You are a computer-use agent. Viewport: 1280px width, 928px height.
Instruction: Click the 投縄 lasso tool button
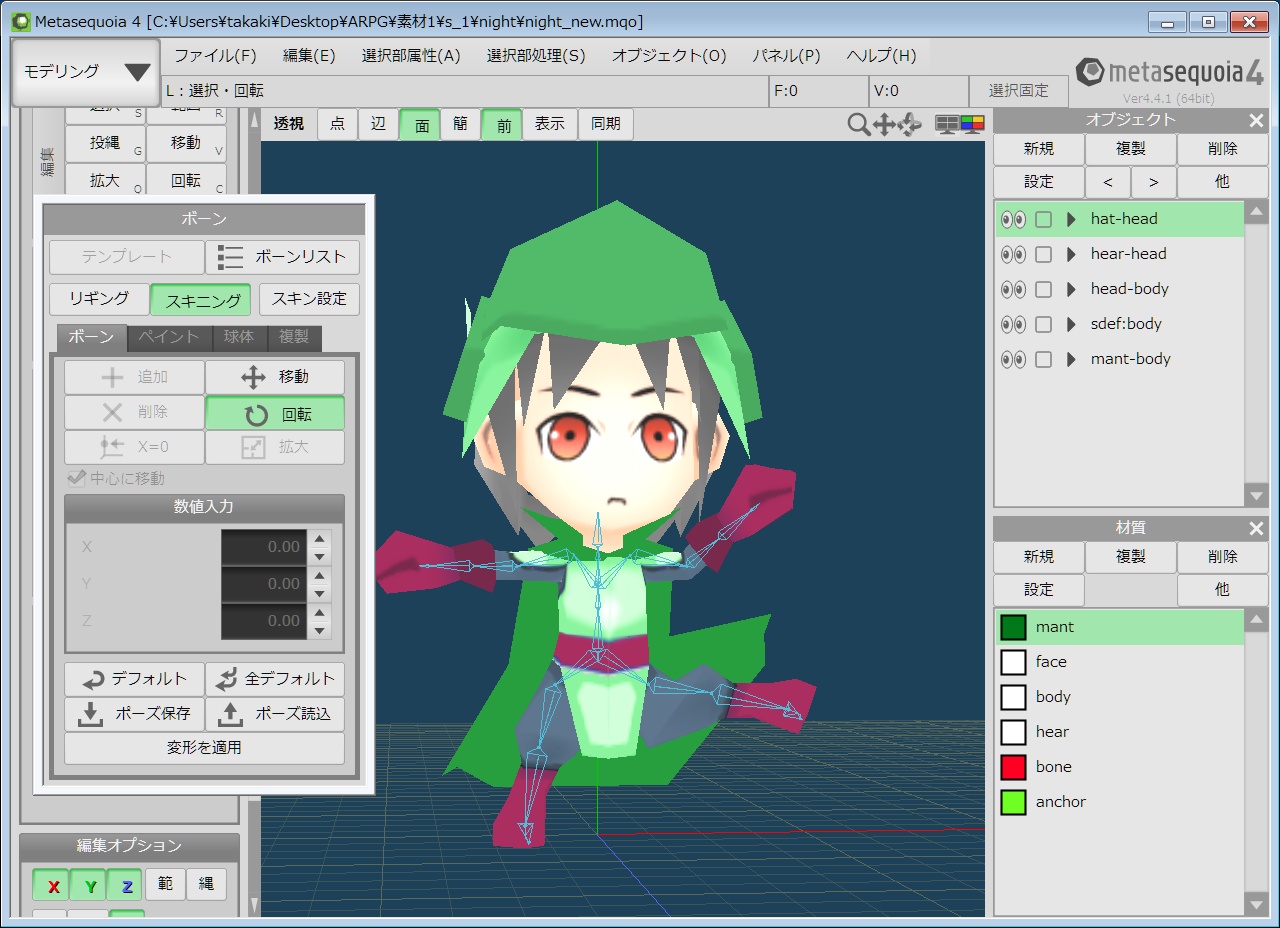tap(105, 143)
